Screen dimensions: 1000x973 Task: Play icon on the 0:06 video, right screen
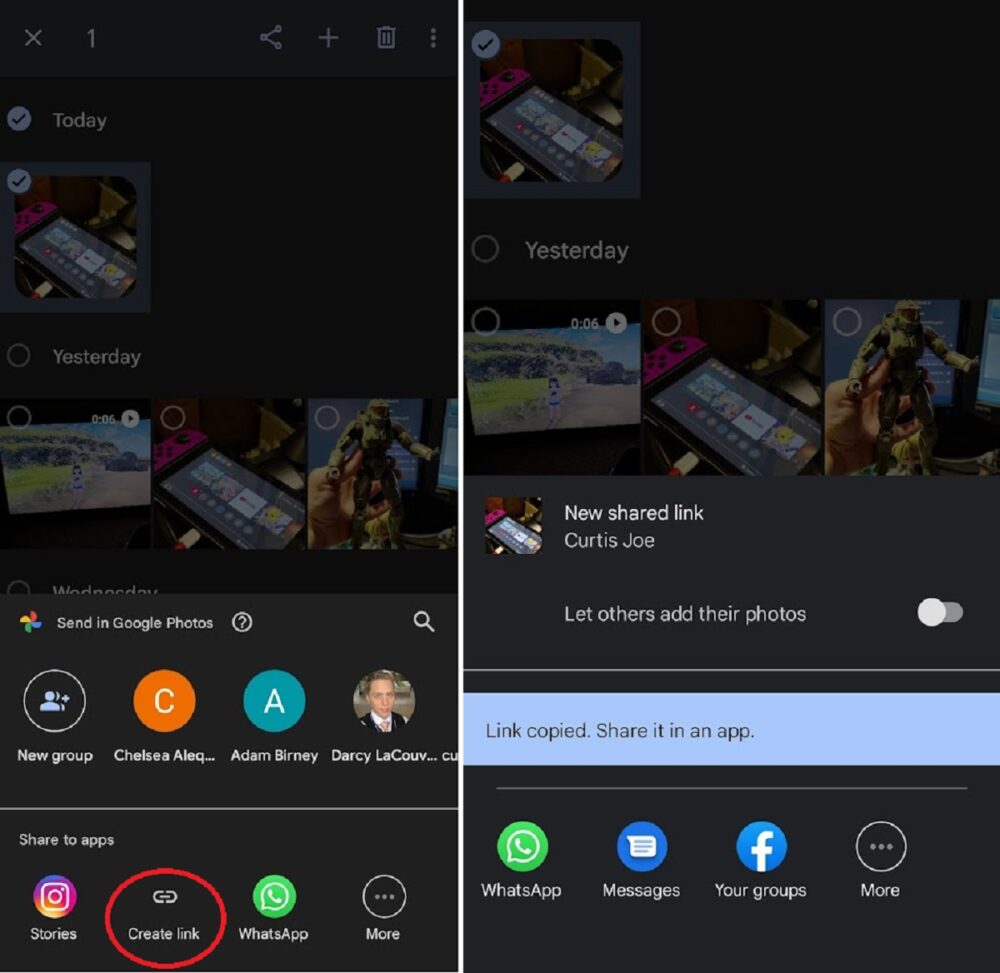(x=615, y=323)
